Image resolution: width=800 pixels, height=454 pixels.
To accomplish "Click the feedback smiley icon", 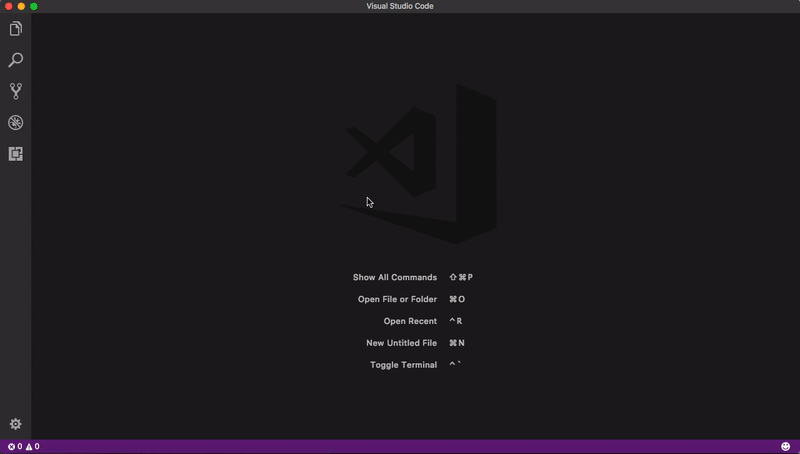I will coord(786,447).
